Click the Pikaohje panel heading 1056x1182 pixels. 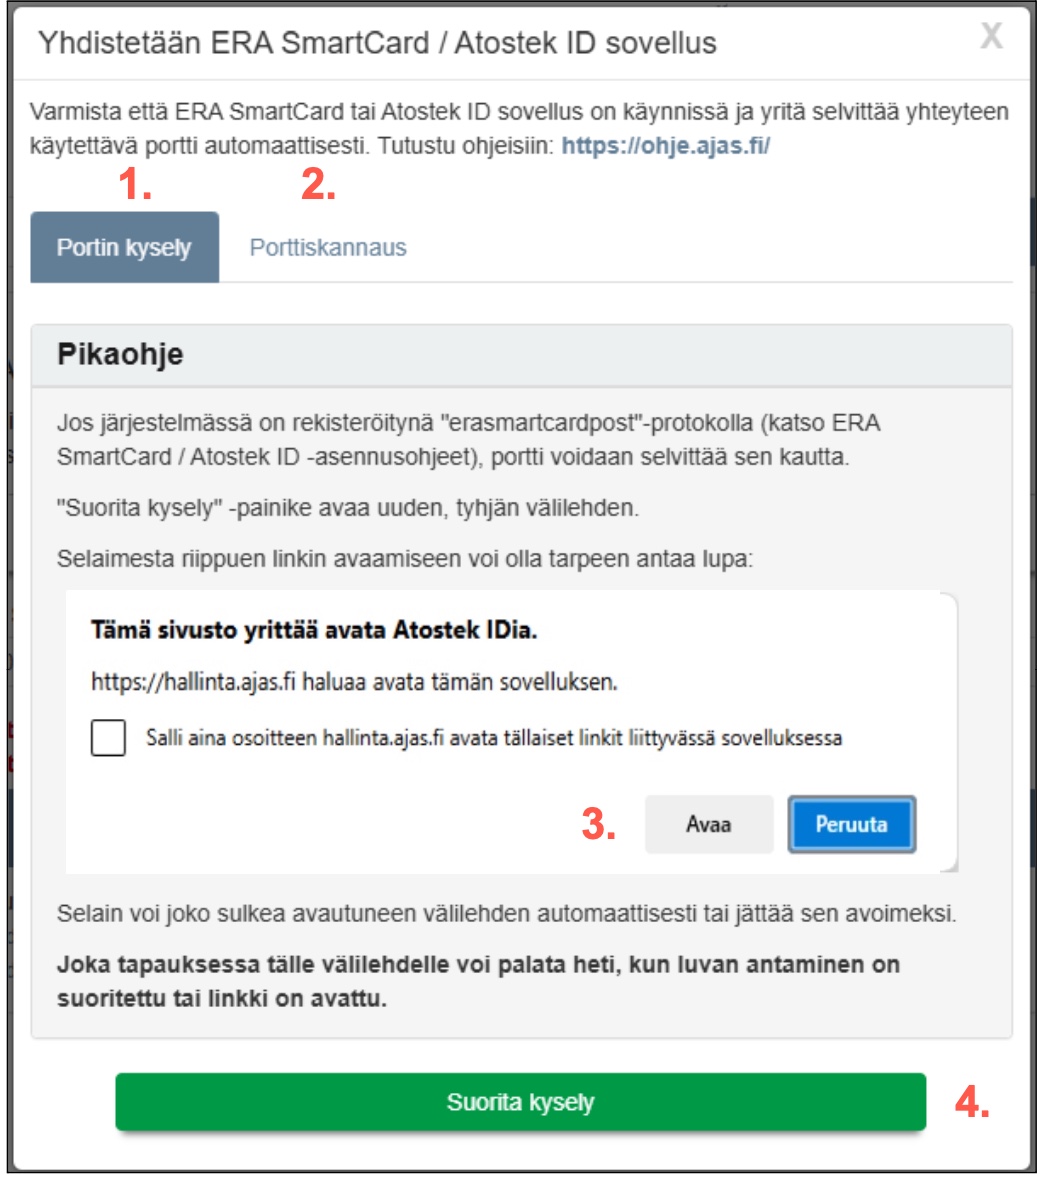[120, 355]
